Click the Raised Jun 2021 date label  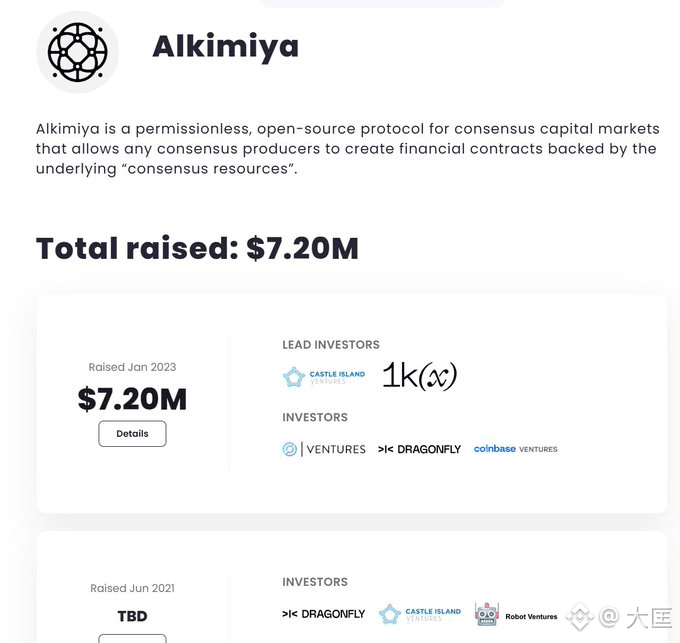tap(132, 588)
